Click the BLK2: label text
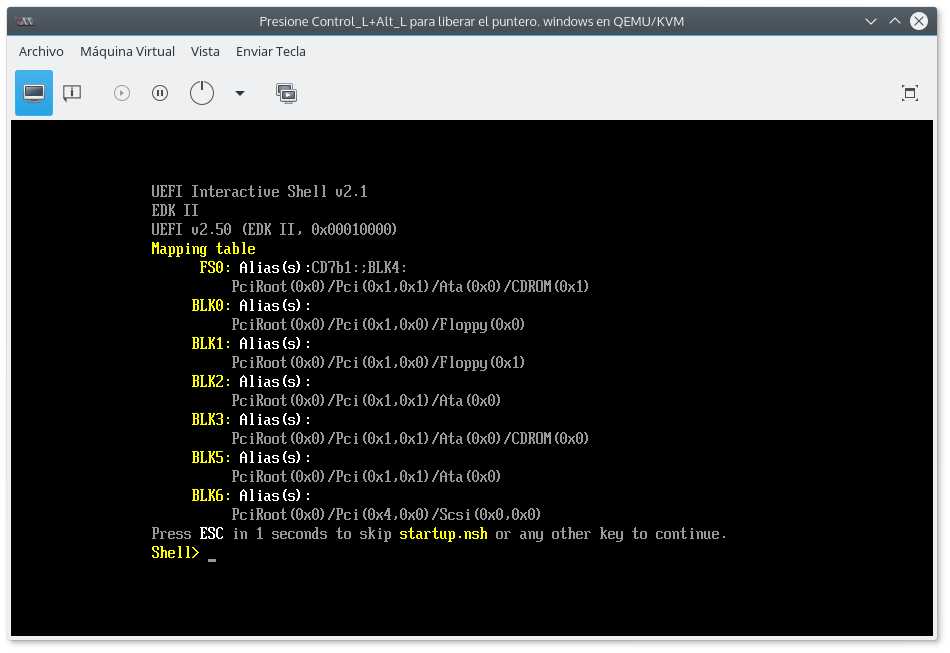This screenshot has width=950, height=653. [x=211, y=382]
